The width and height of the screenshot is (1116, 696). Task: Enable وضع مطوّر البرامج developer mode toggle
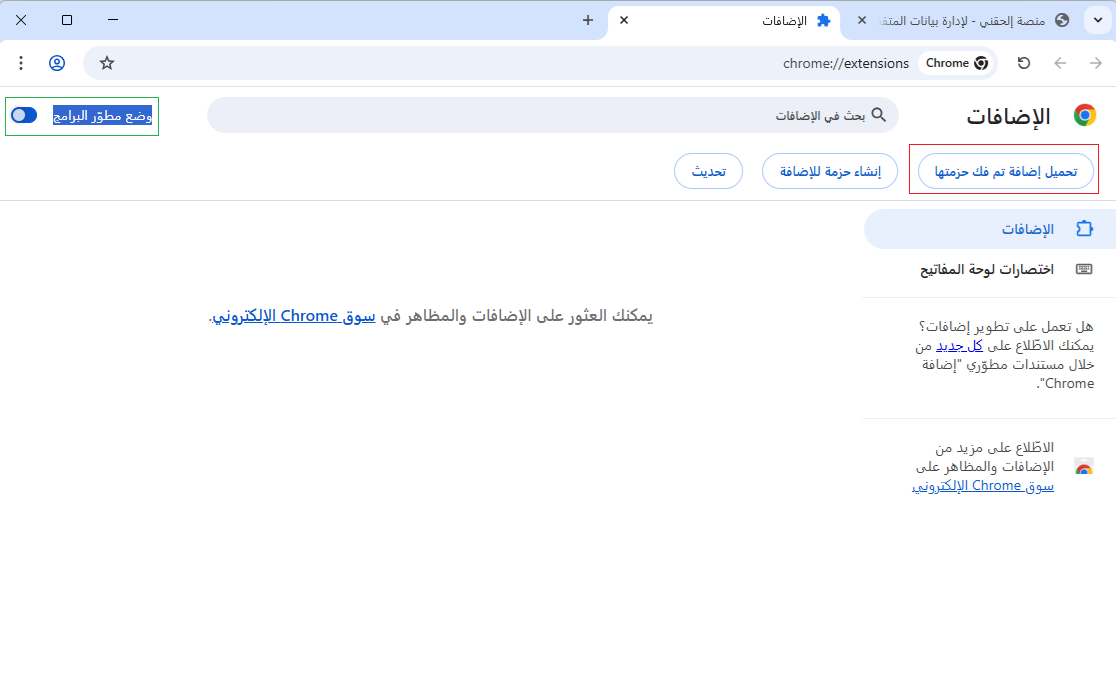(24, 115)
